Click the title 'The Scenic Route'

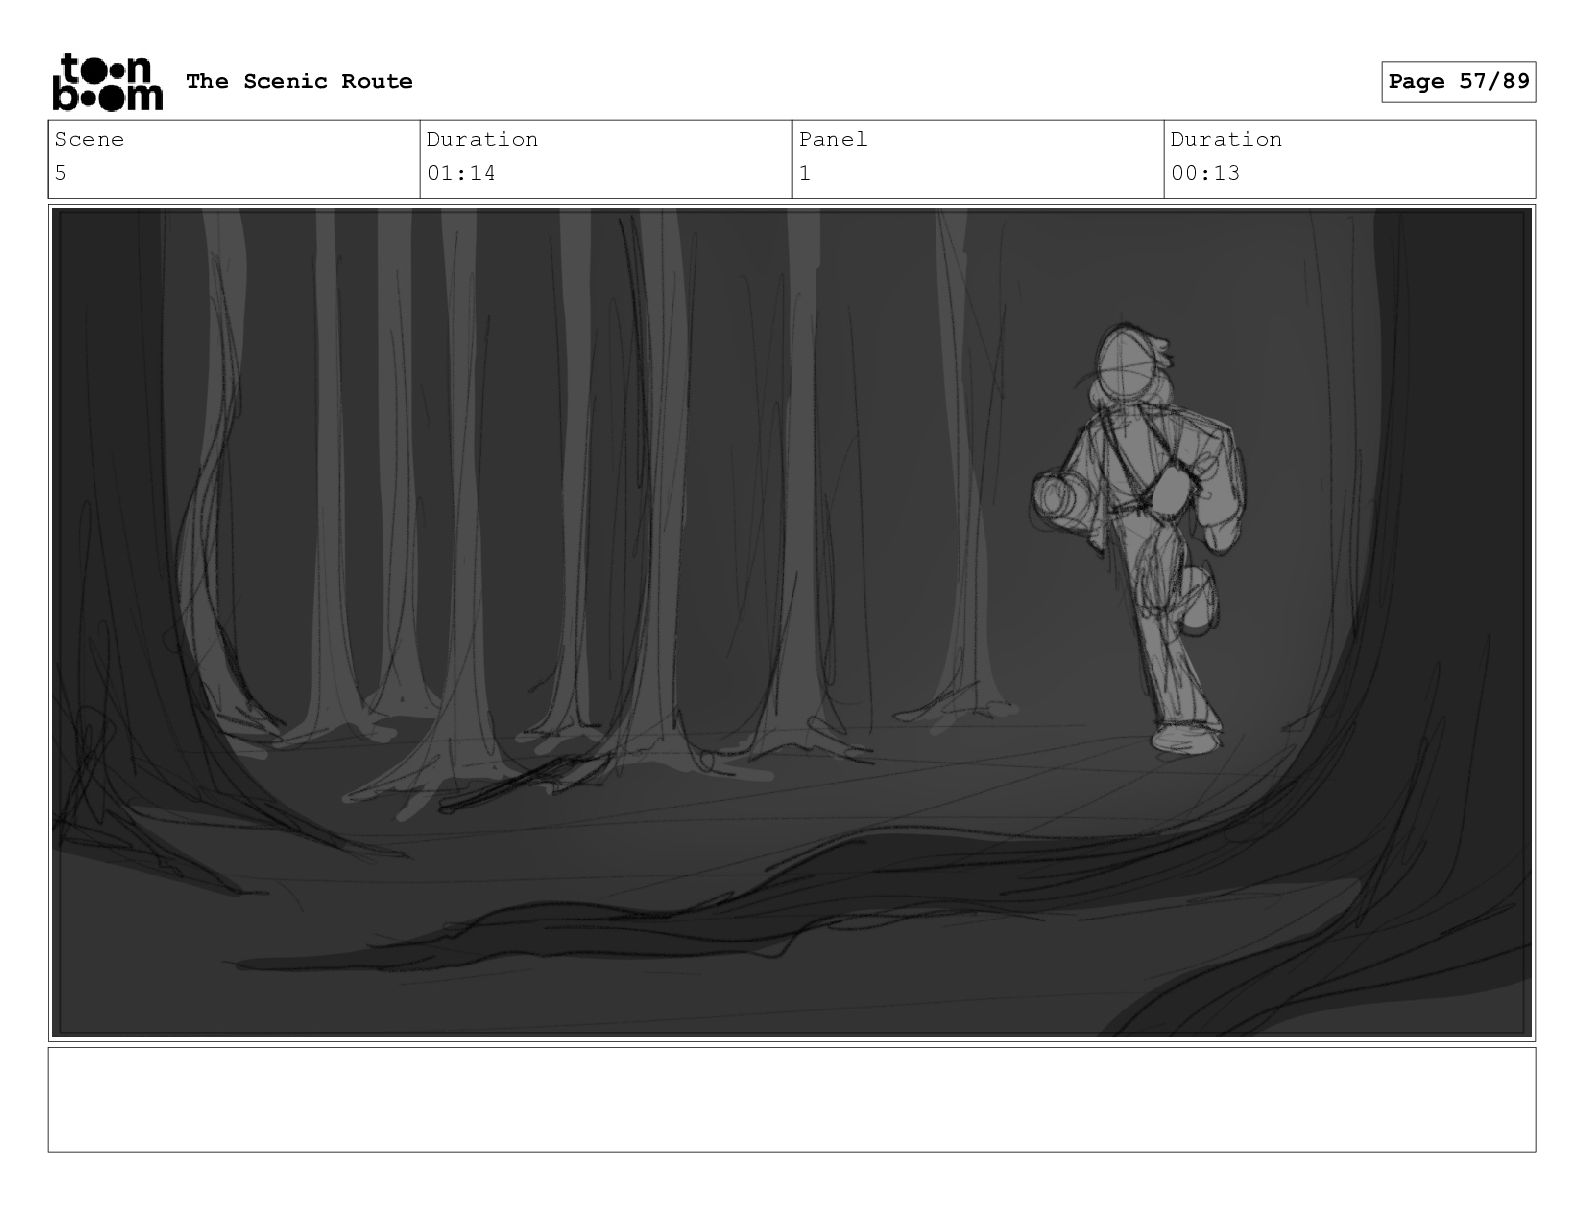[299, 82]
